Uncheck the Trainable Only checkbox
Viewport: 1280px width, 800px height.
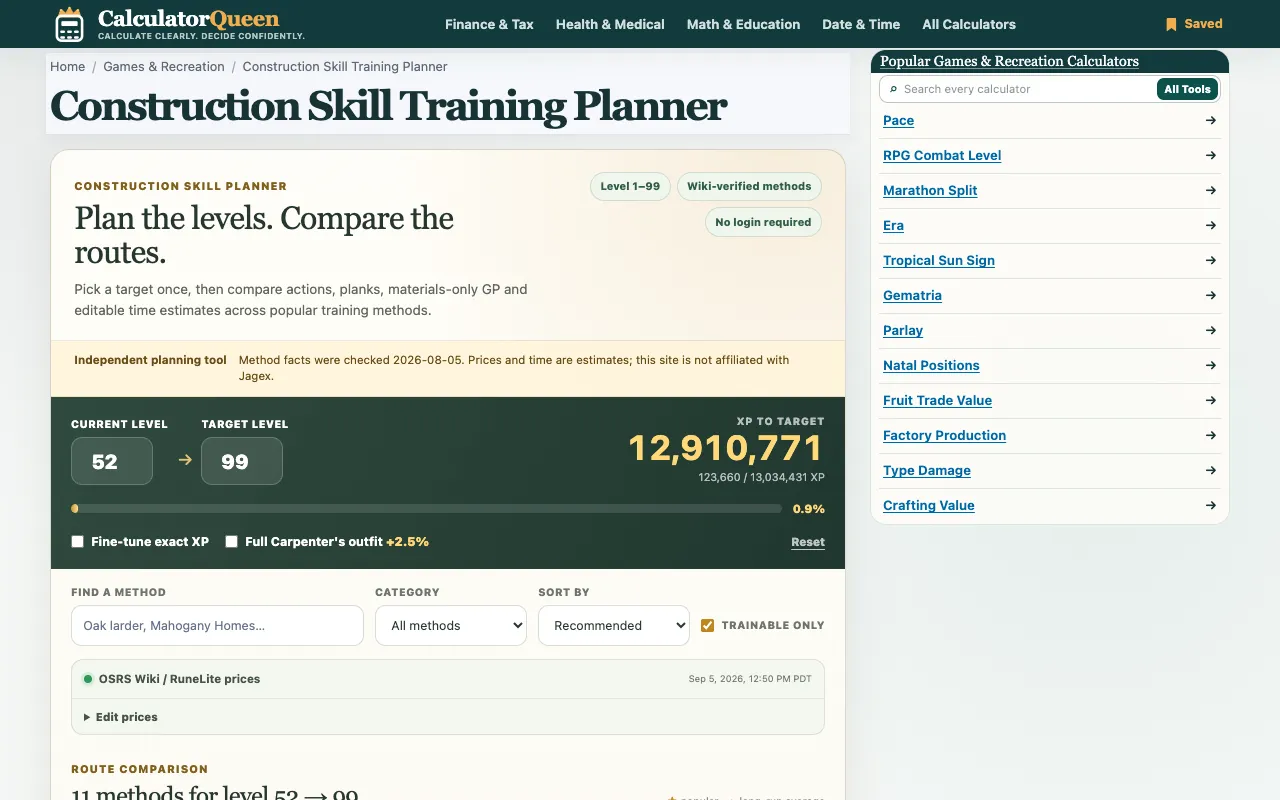point(707,625)
